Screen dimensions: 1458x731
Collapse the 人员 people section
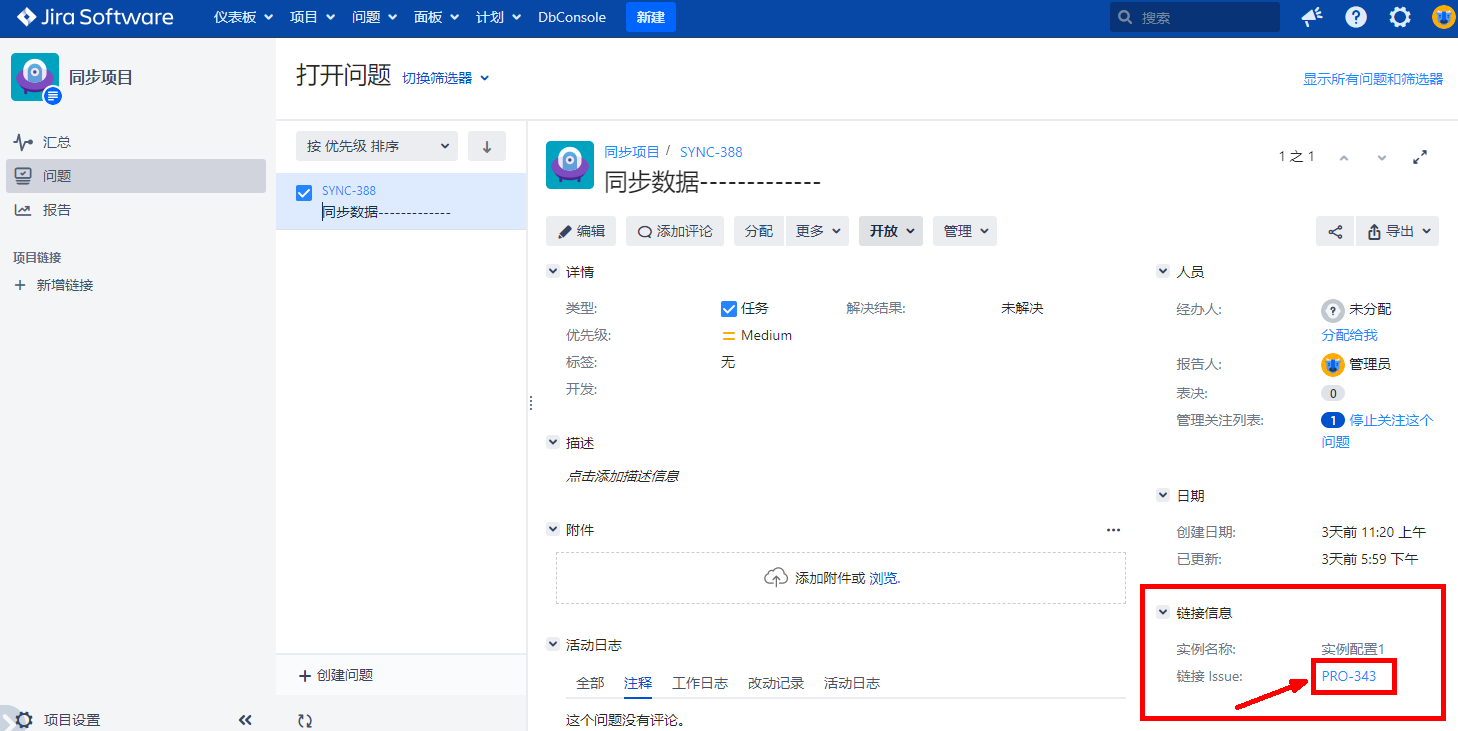click(x=1163, y=272)
